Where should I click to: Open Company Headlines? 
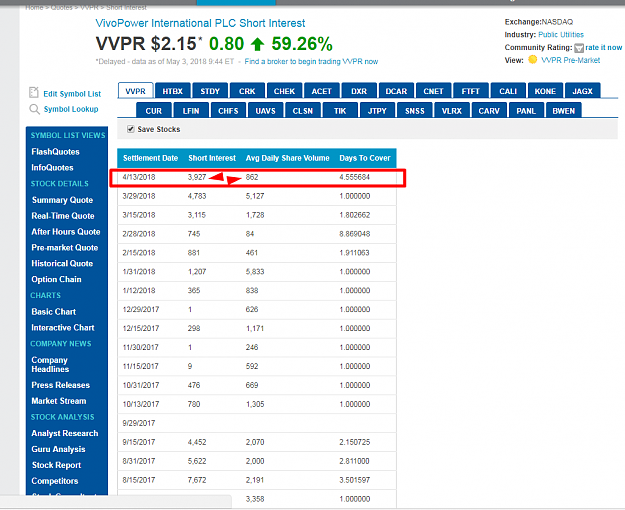(x=50, y=364)
